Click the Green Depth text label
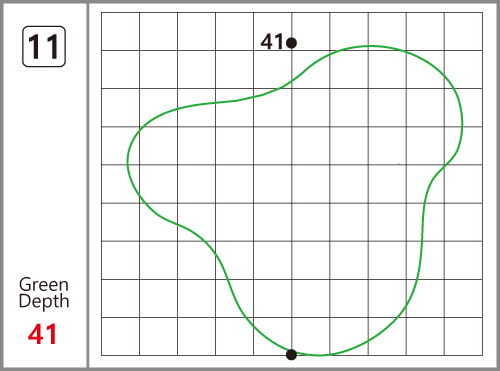500x371 pixels. (44, 293)
